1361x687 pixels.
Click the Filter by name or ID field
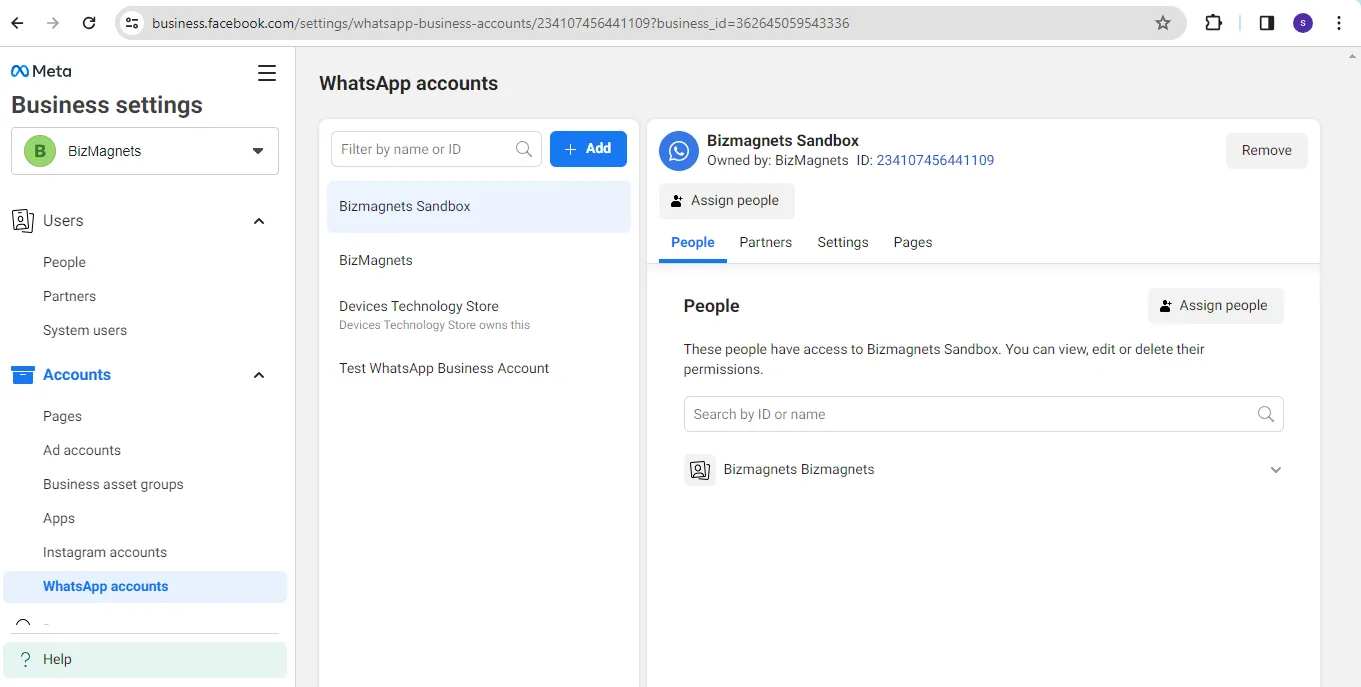point(436,149)
